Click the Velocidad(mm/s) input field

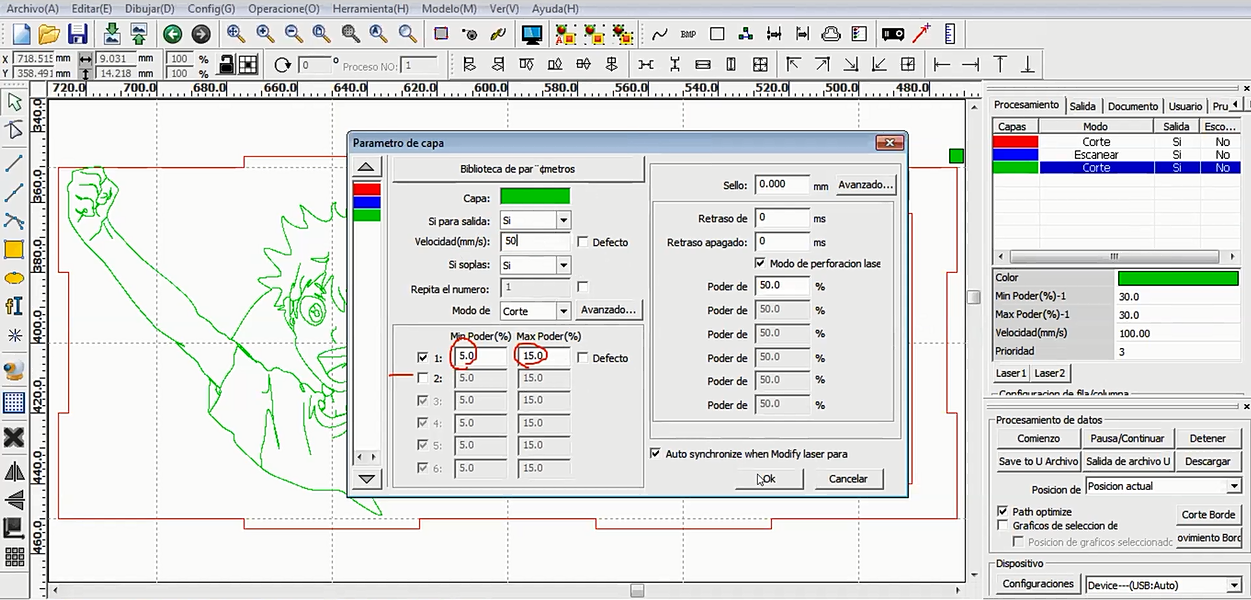[x=535, y=242]
